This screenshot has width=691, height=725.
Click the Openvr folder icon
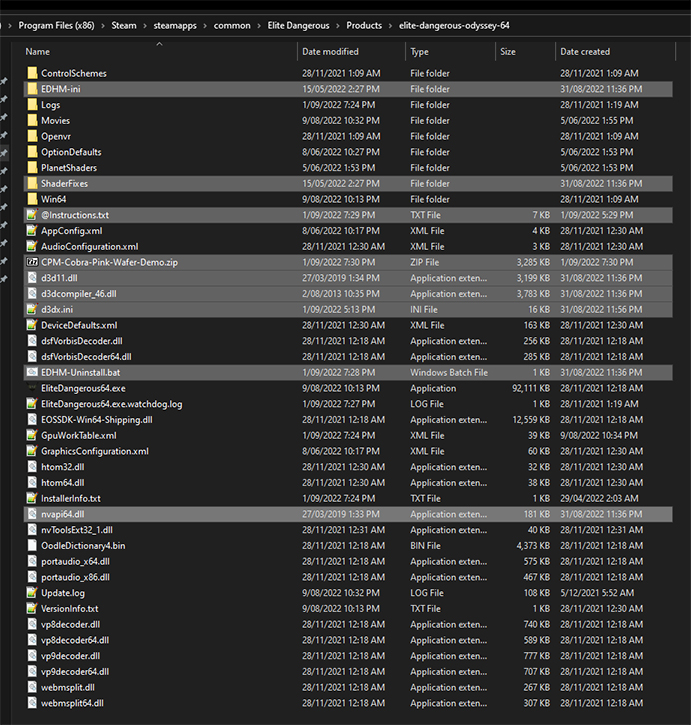pos(32,136)
